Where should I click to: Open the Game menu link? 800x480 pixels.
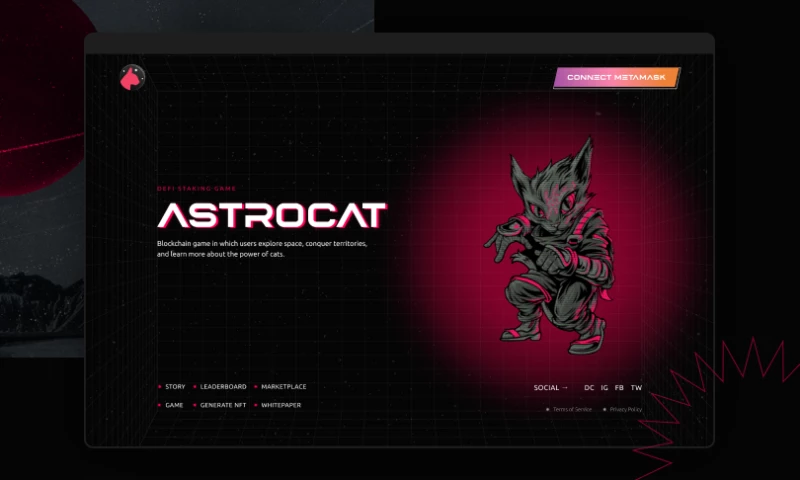pos(174,405)
